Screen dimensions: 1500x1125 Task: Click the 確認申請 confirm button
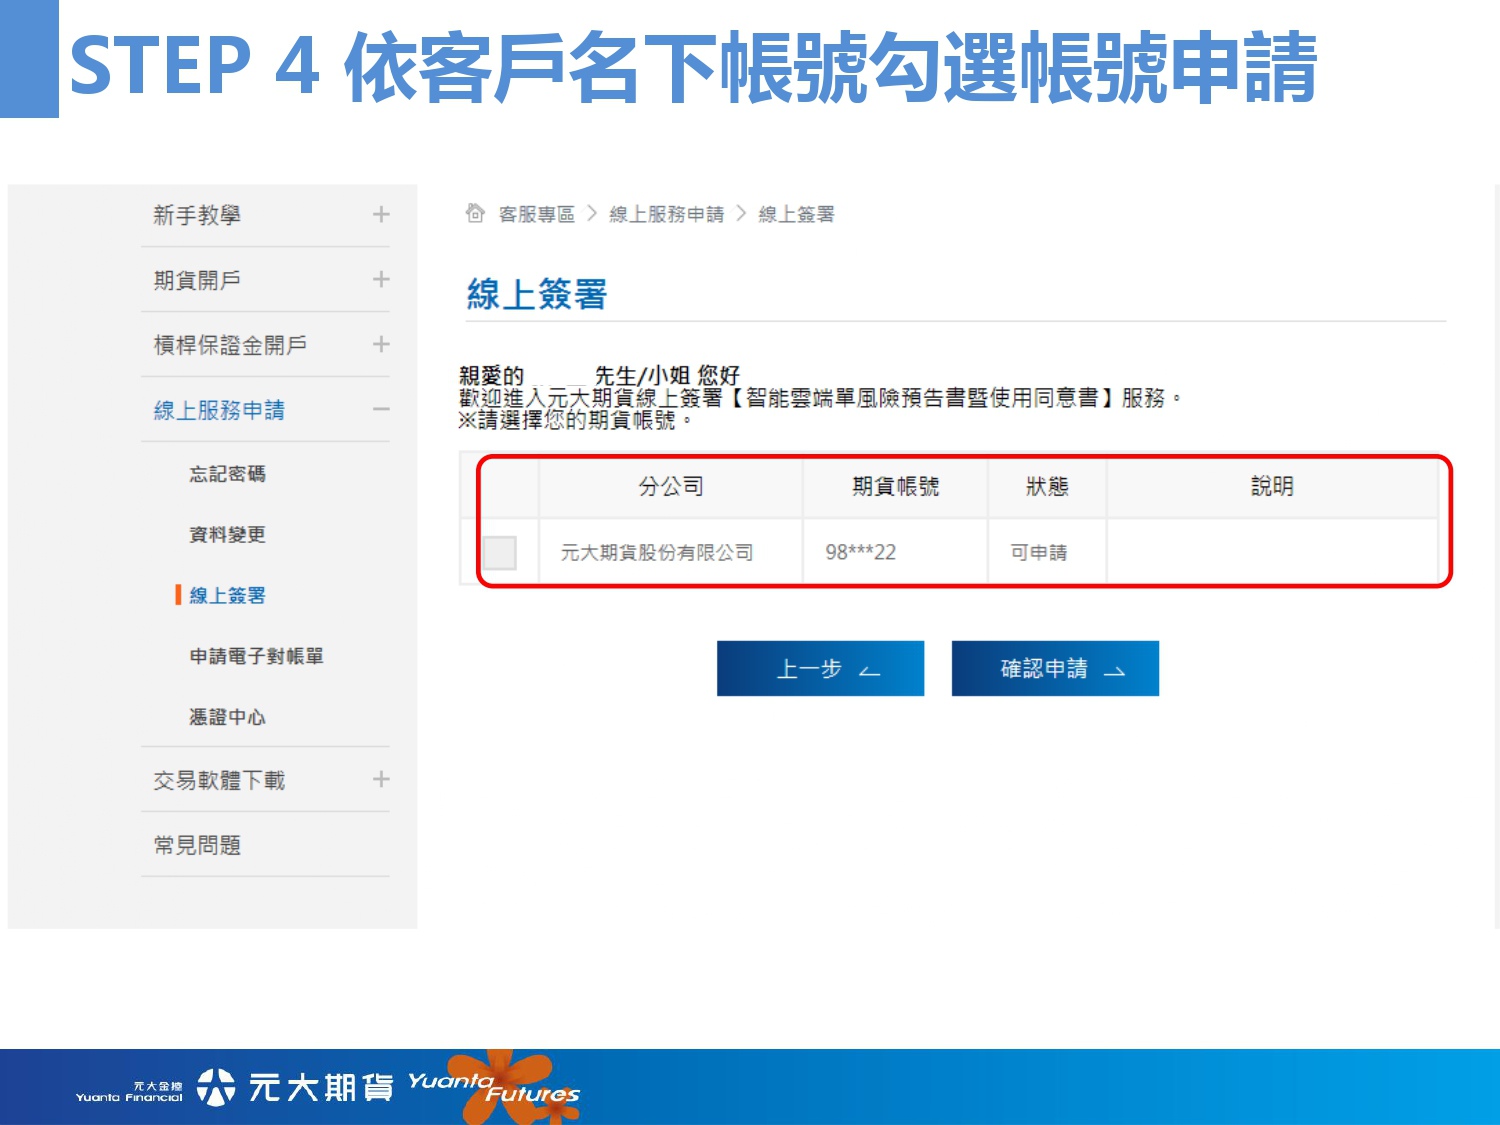pyautogui.click(x=1055, y=668)
